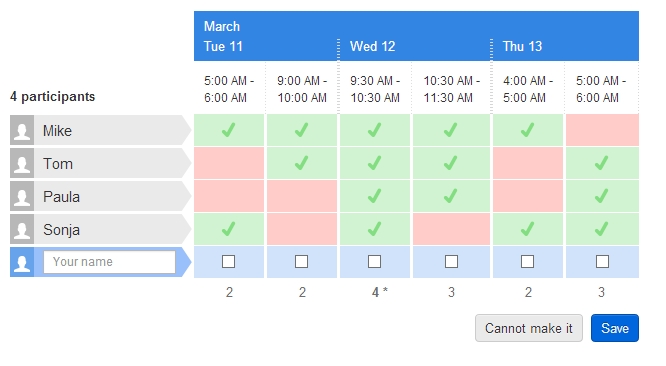This screenshot has width=666, height=366.
Task: Select the Wed 12 date header
Action: pyautogui.click(x=373, y=46)
